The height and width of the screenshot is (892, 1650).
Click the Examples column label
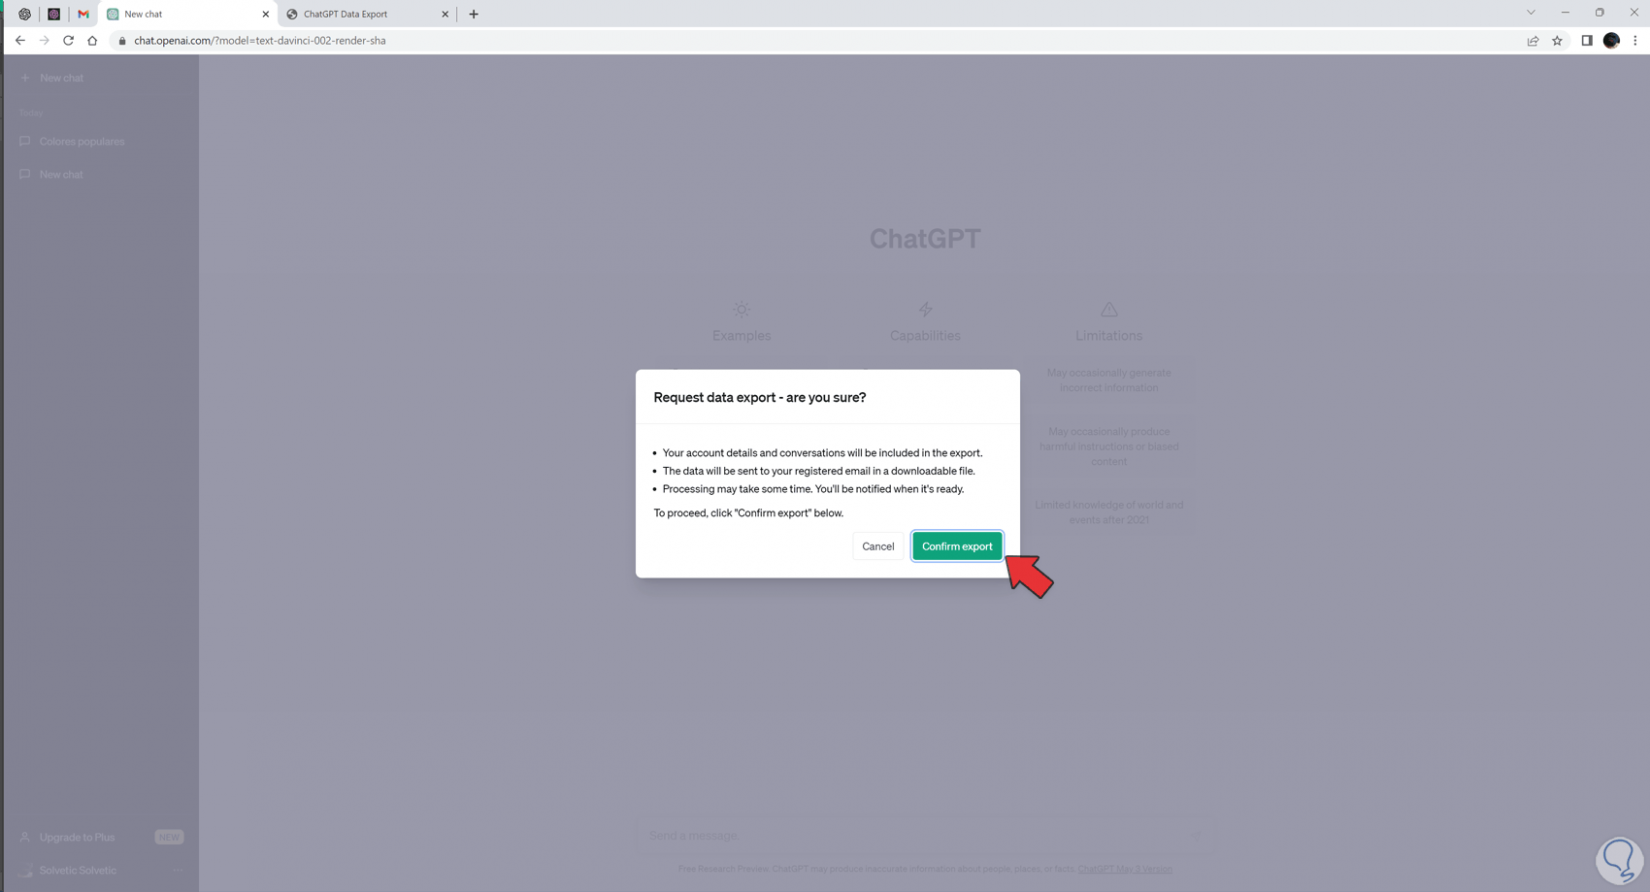742,336
